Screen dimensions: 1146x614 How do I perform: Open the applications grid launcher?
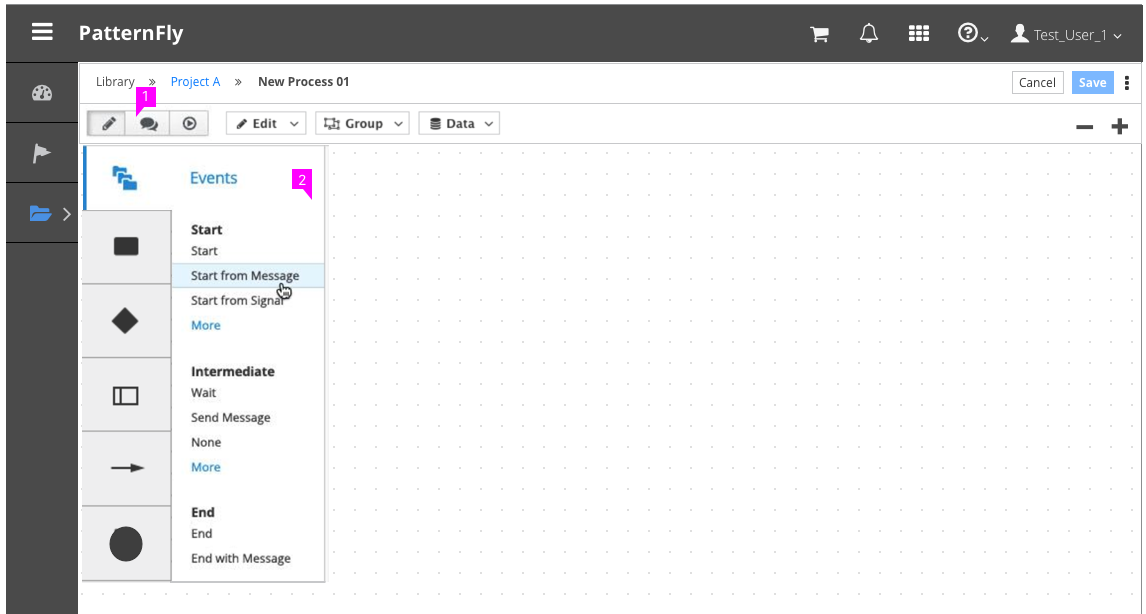[919, 34]
